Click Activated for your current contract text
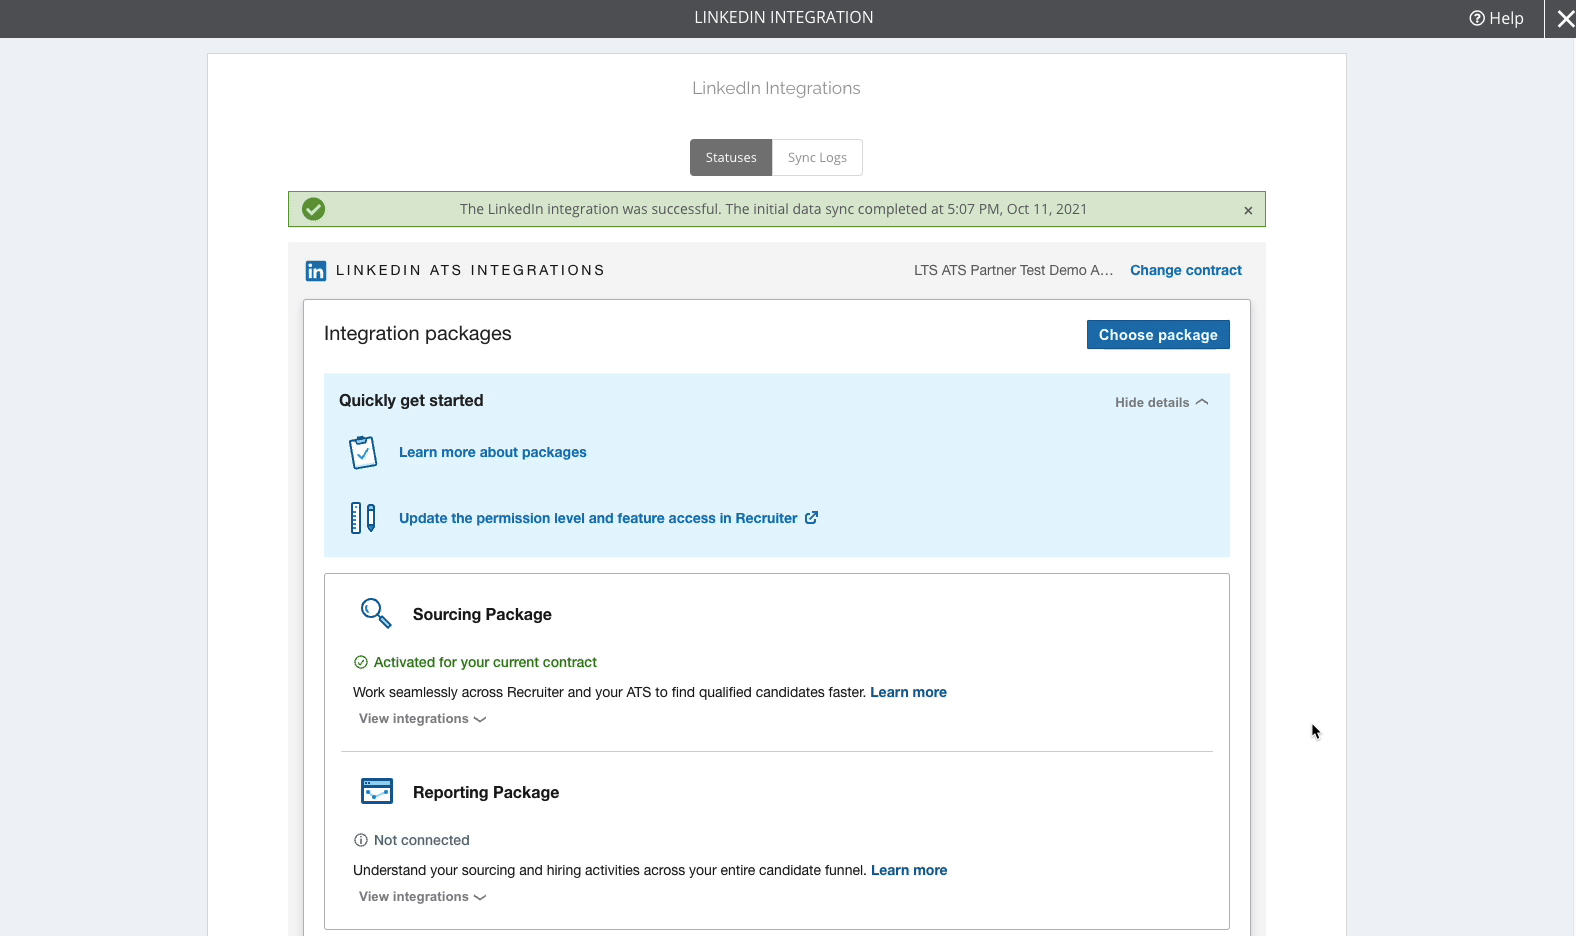Image resolution: width=1576 pixels, height=936 pixels. click(x=485, y=662)
